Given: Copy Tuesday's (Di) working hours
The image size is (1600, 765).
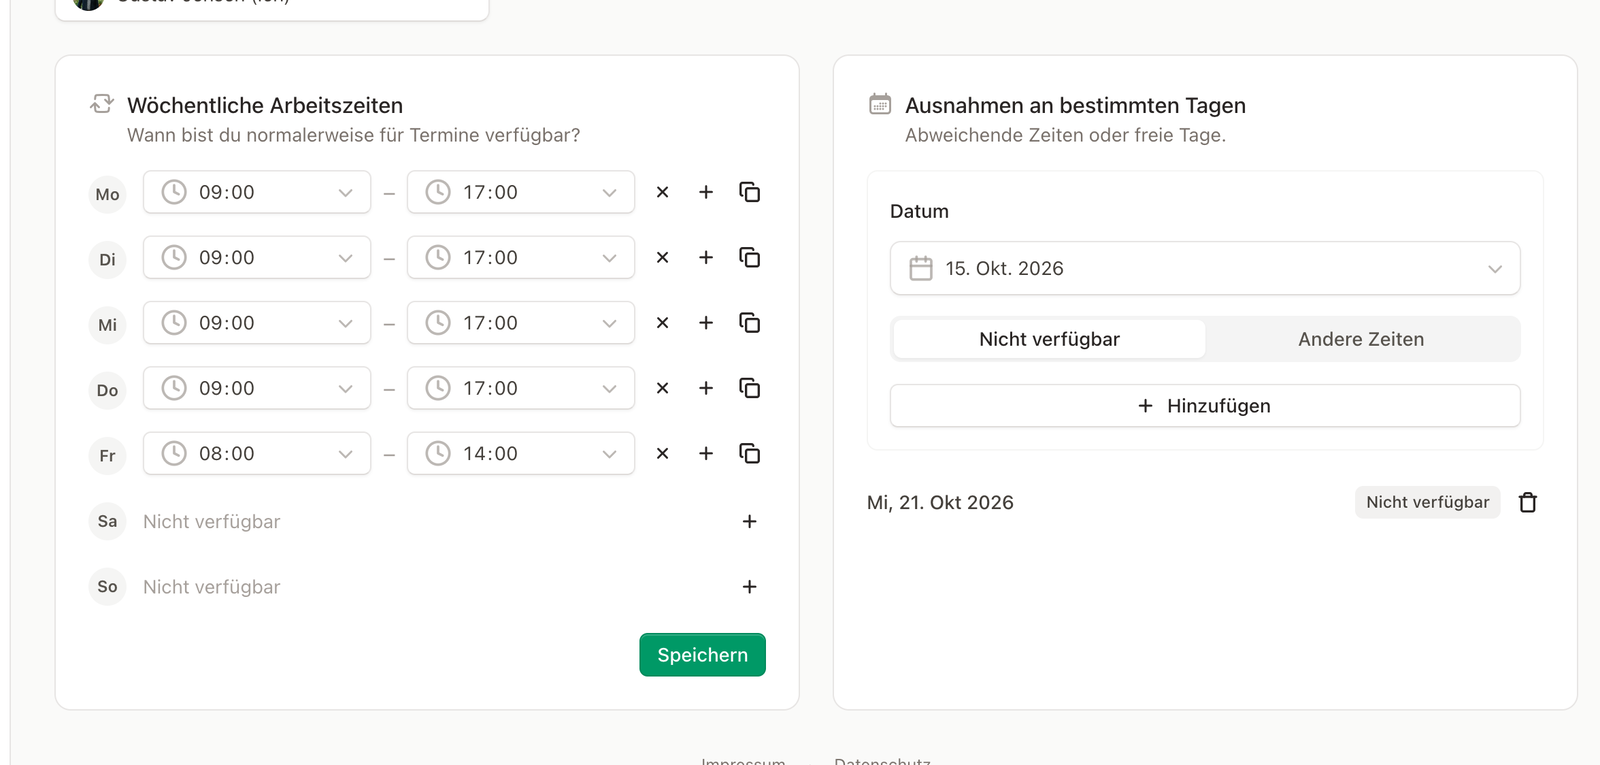Looking at the screenshot, I should (x=750, y=258).
